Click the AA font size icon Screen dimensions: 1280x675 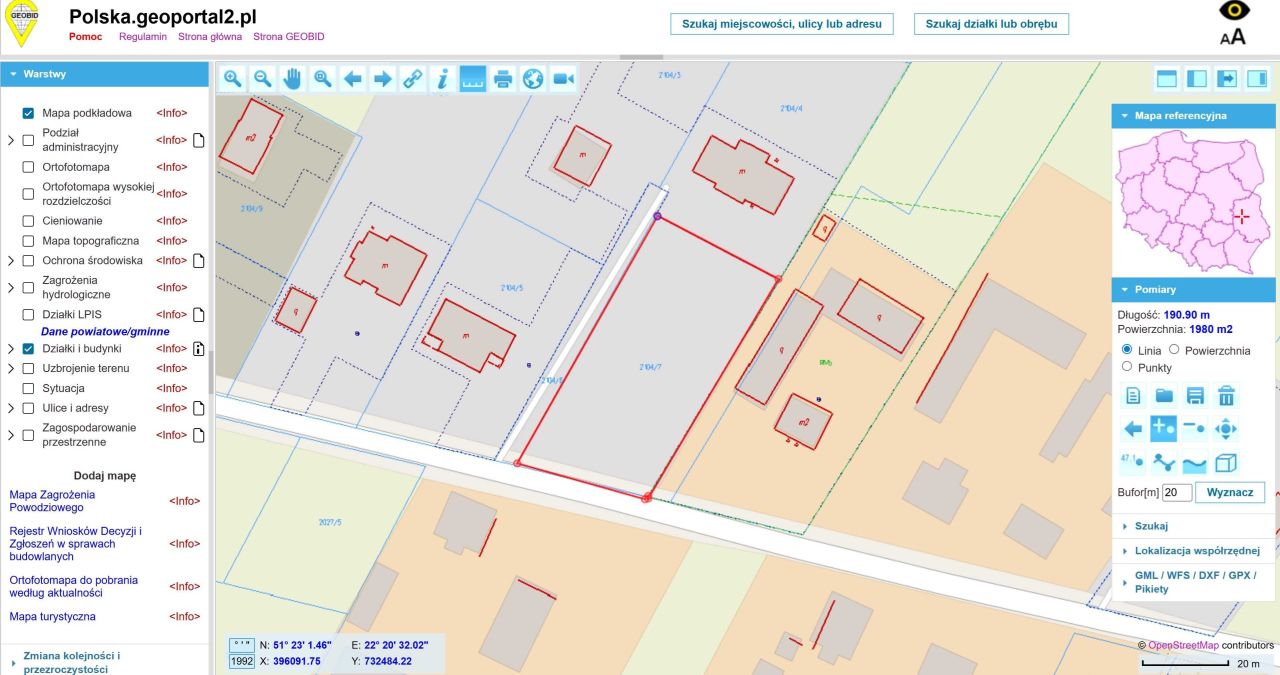[x=1233, y=37]
